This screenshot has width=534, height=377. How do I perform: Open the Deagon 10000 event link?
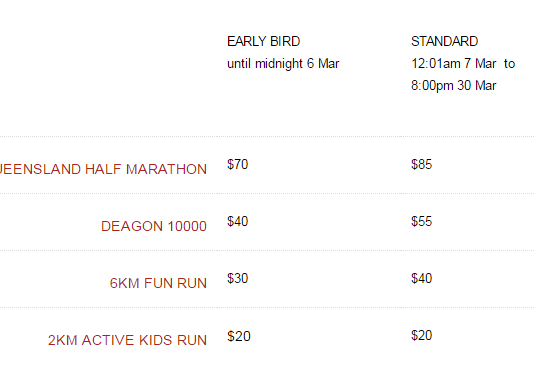pyautogui.click(x=154, y=226)
